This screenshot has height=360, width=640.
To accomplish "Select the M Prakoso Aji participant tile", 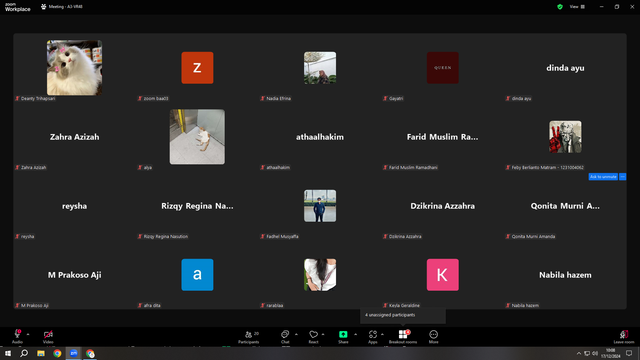I will 74,275.
